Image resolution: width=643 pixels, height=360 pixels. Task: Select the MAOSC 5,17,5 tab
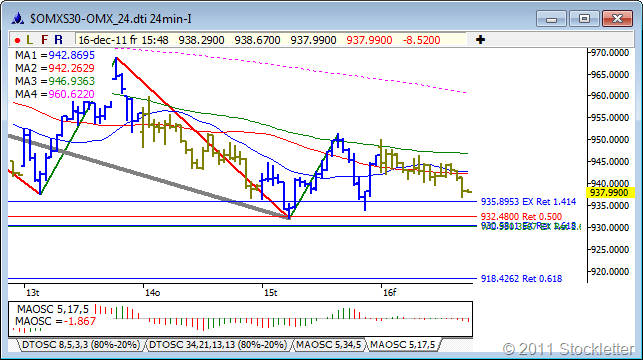click(x=402, y=345)
